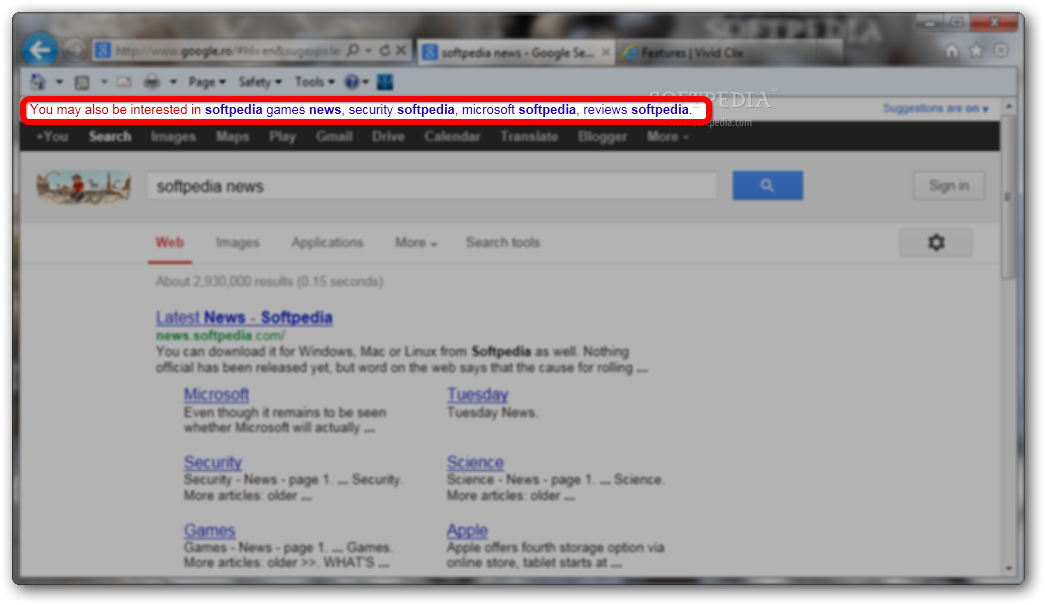Image resolution: width=1045 pixels, height=605 pixels.
Task: Open the More dropdown under the search box
Action: pyautogui.click(x=416, y=243)
